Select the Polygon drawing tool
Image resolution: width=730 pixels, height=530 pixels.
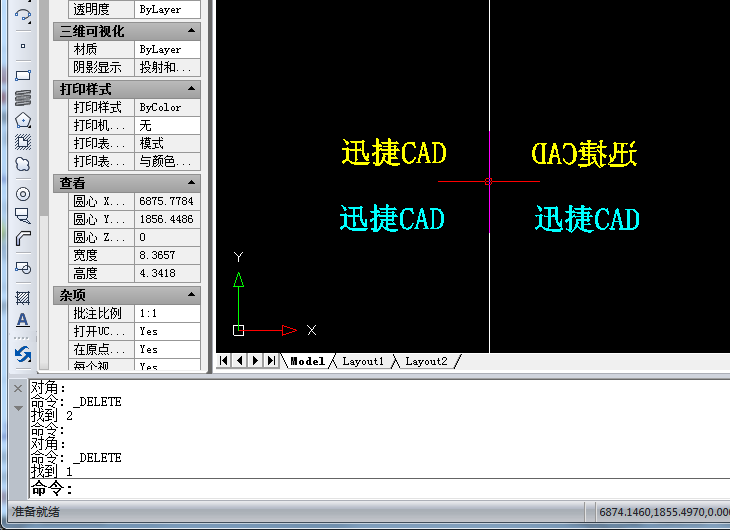pos(23,120)
